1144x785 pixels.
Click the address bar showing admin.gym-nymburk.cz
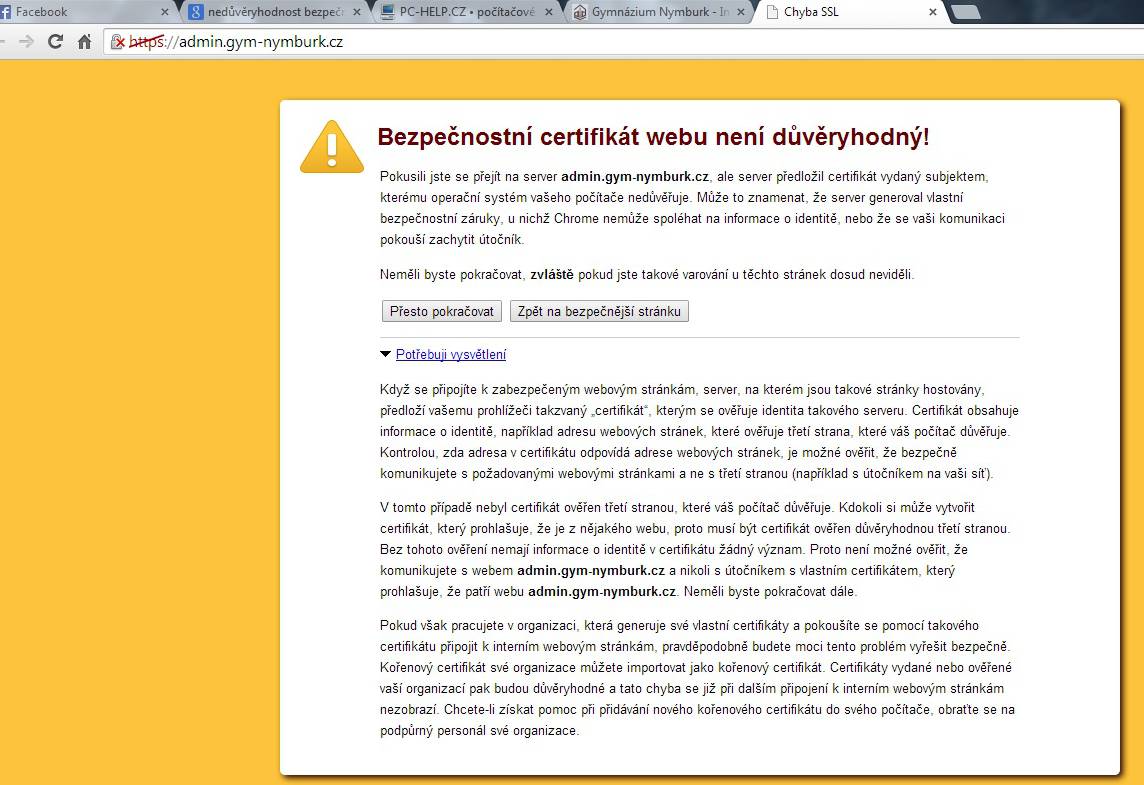click(x=626, y=42)
